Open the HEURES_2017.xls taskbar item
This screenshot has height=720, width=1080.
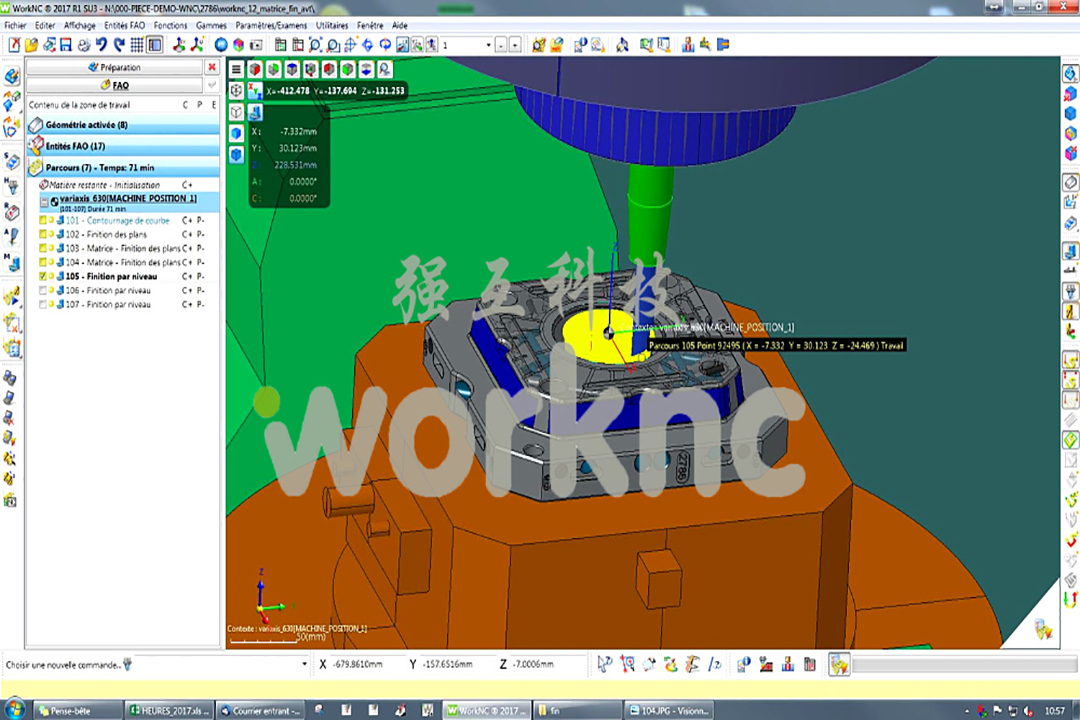point(169,710)
